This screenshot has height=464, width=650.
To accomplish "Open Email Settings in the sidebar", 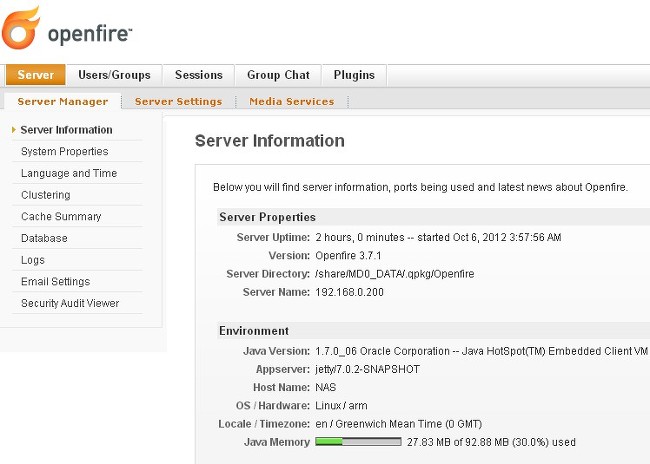I will 55,282.
